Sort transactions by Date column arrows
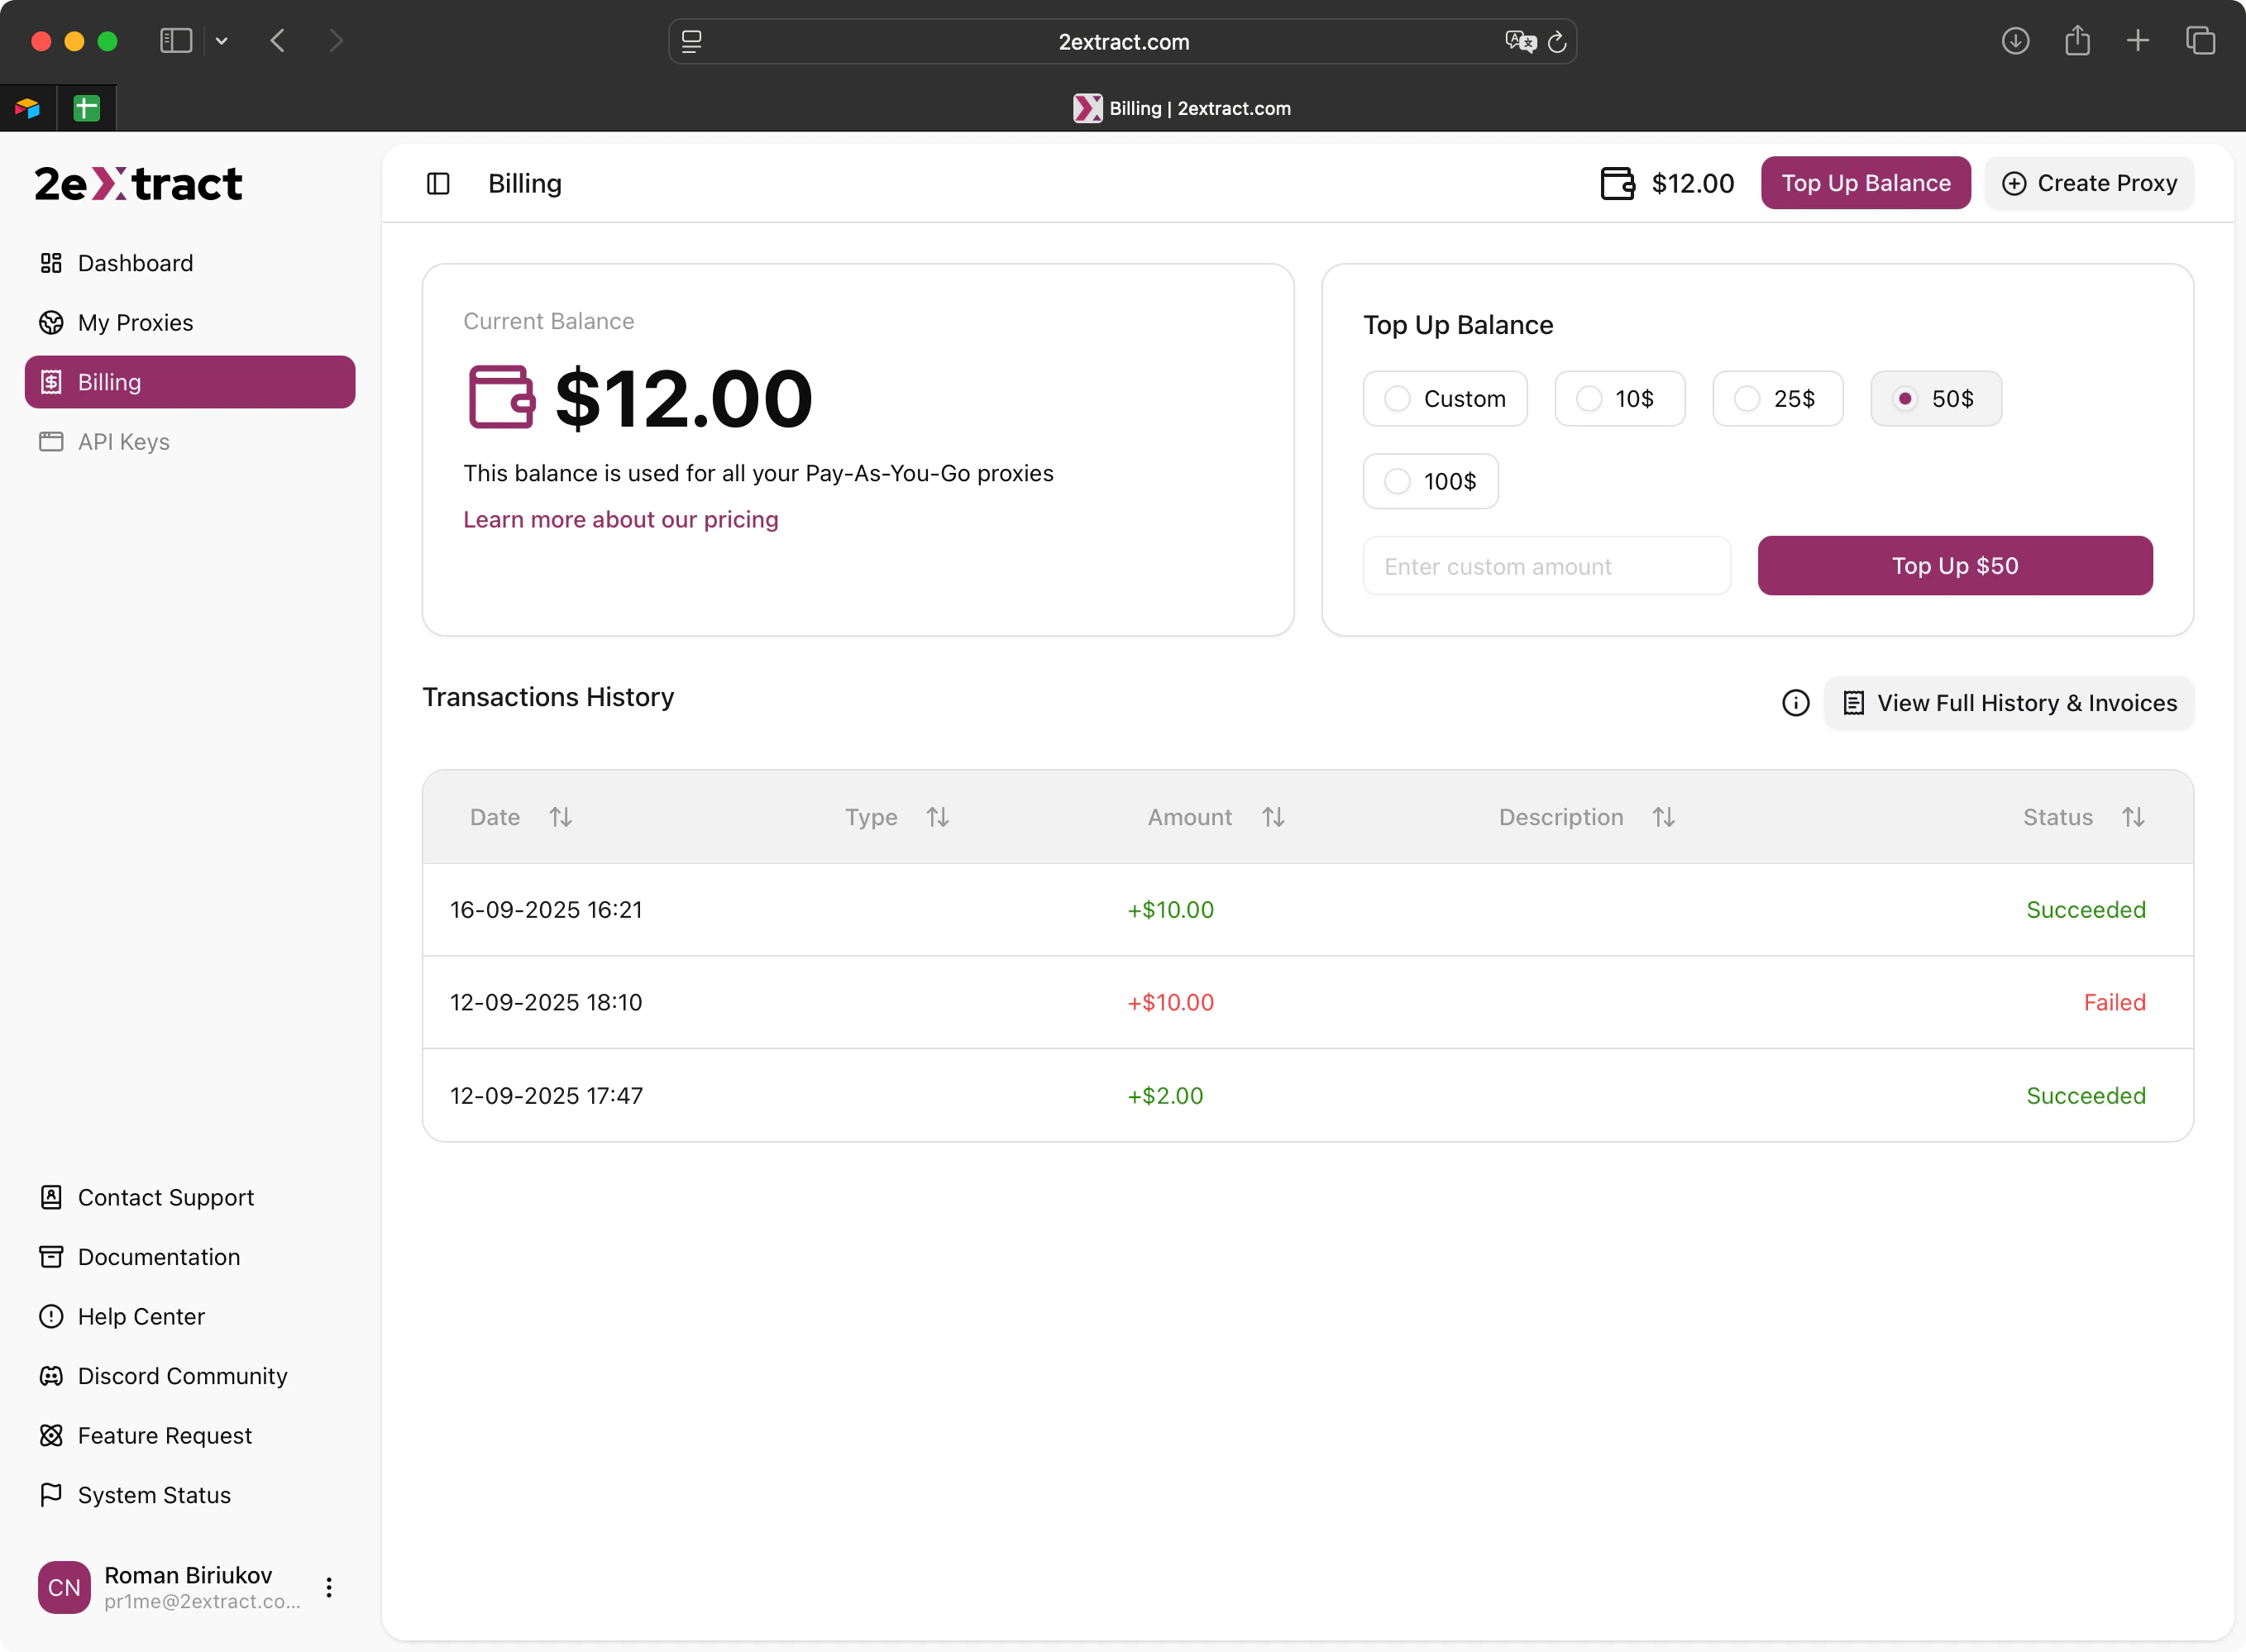2246x1652 pixels. click(x=560, y=817)
